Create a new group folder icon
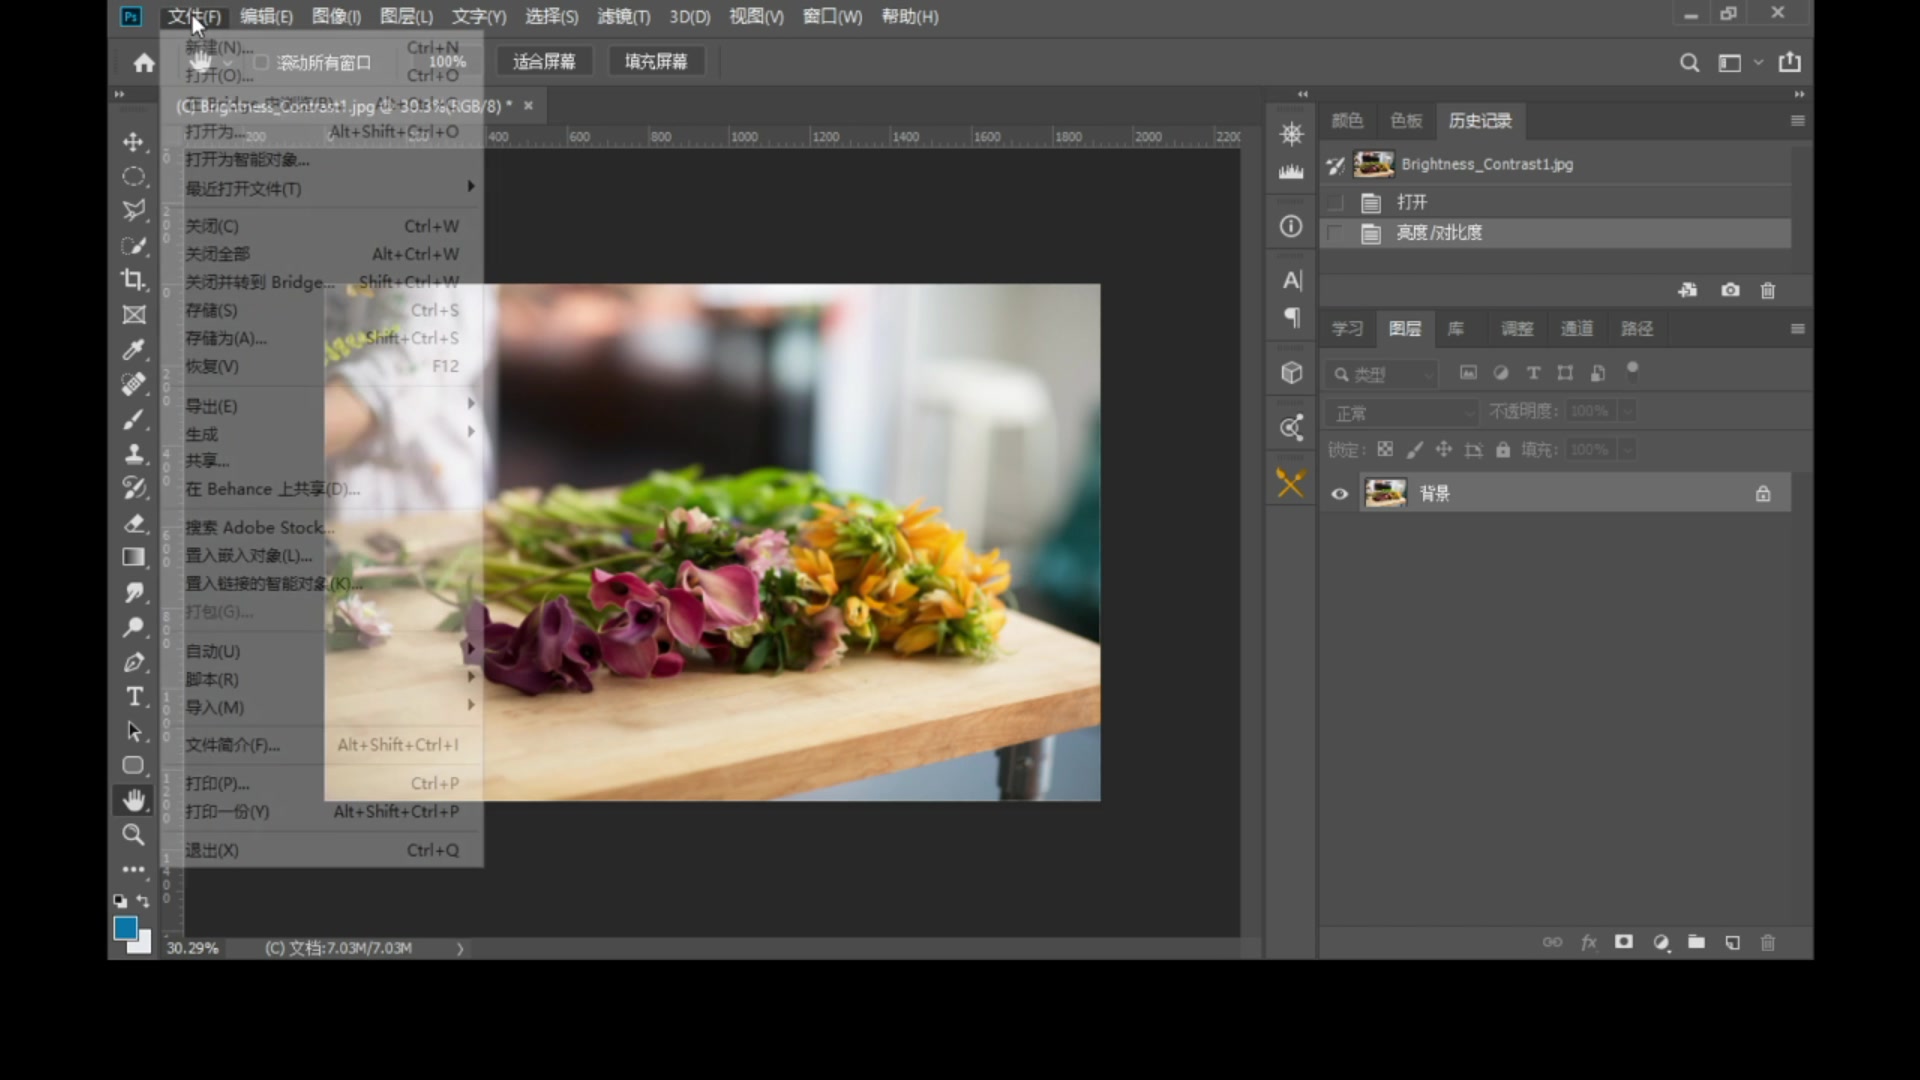The width and height of the screenshot is (1920, 1080). point(1696,942)
